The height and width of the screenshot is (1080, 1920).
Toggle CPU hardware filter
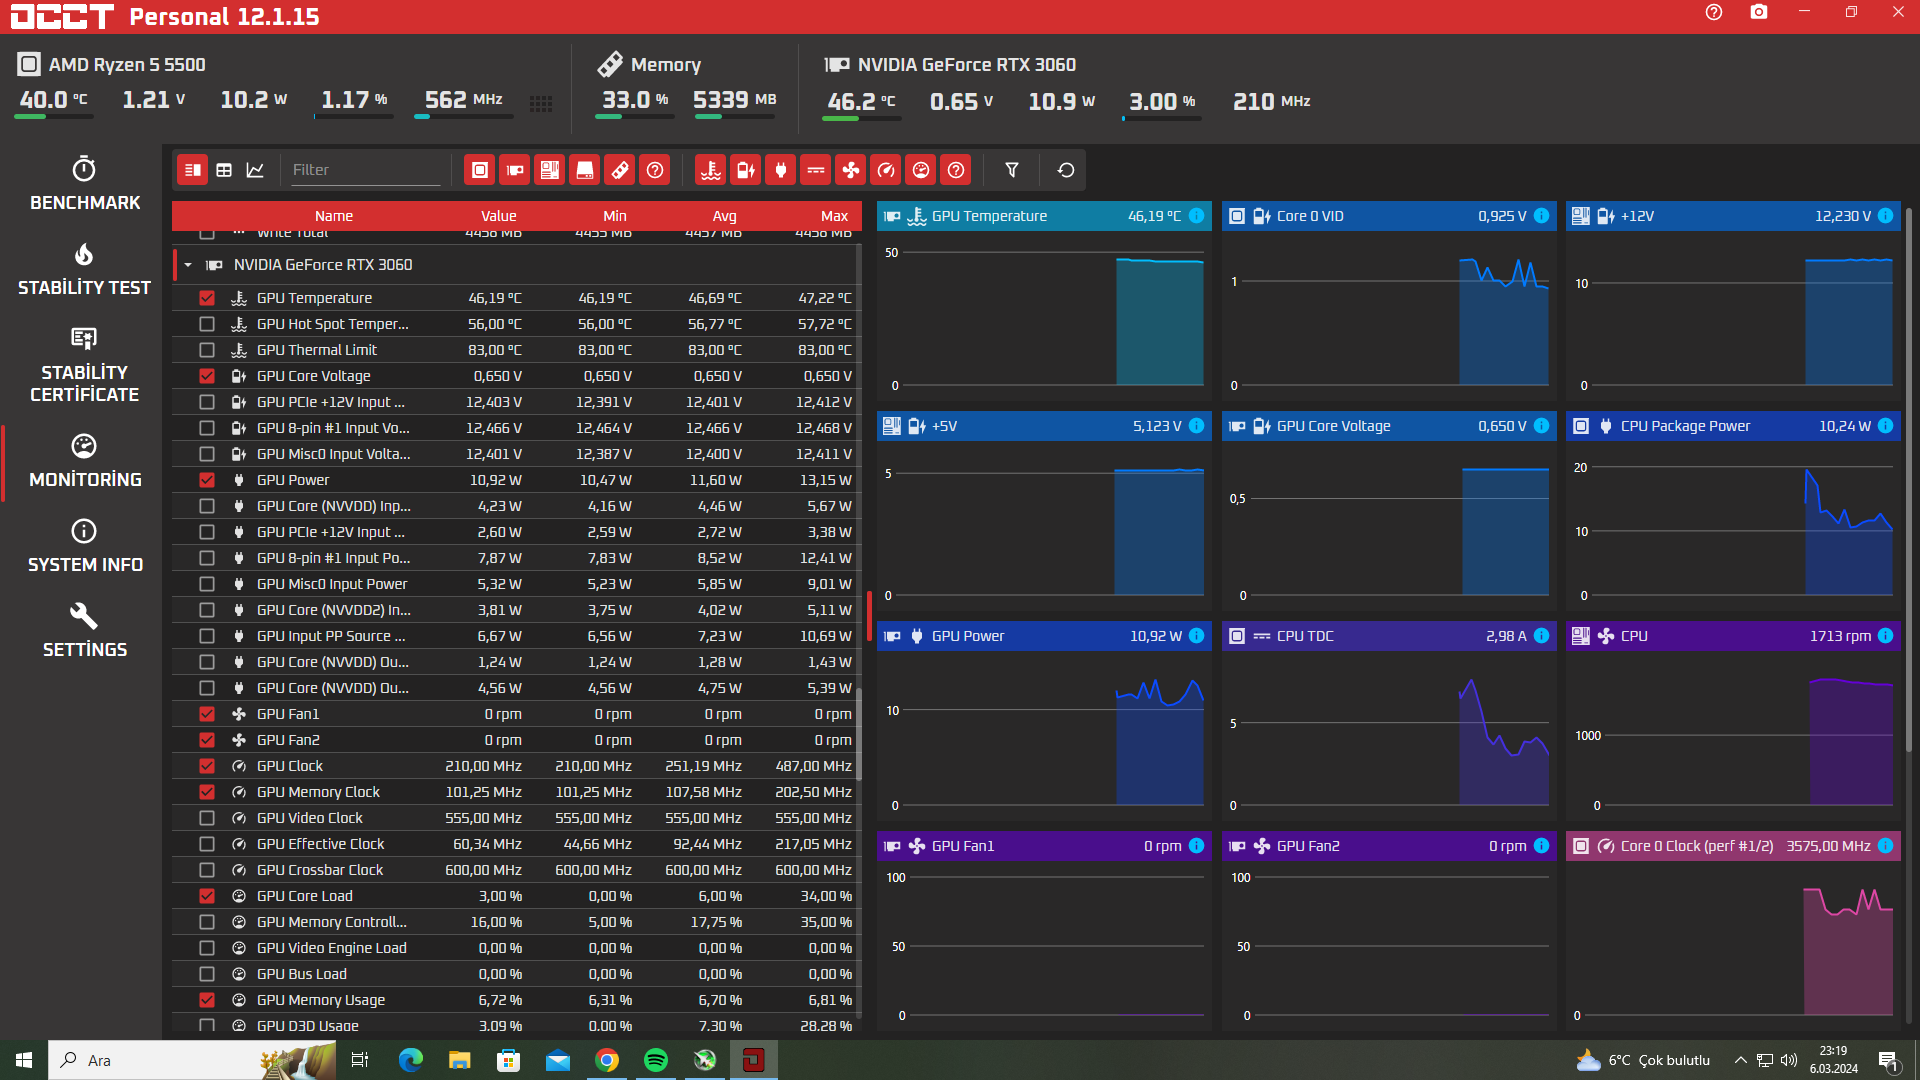pyautogui.click(x=480, y=170)
